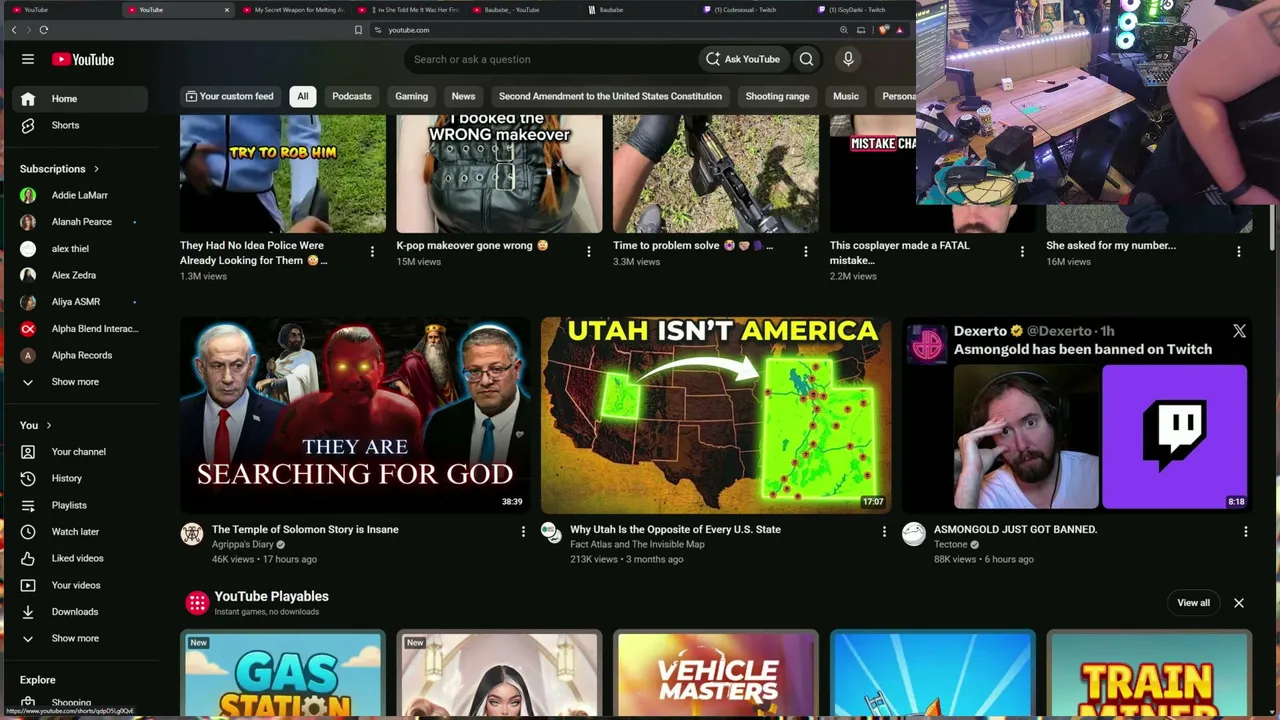Open the Aliya ASMR subscription

pos(80,302)
